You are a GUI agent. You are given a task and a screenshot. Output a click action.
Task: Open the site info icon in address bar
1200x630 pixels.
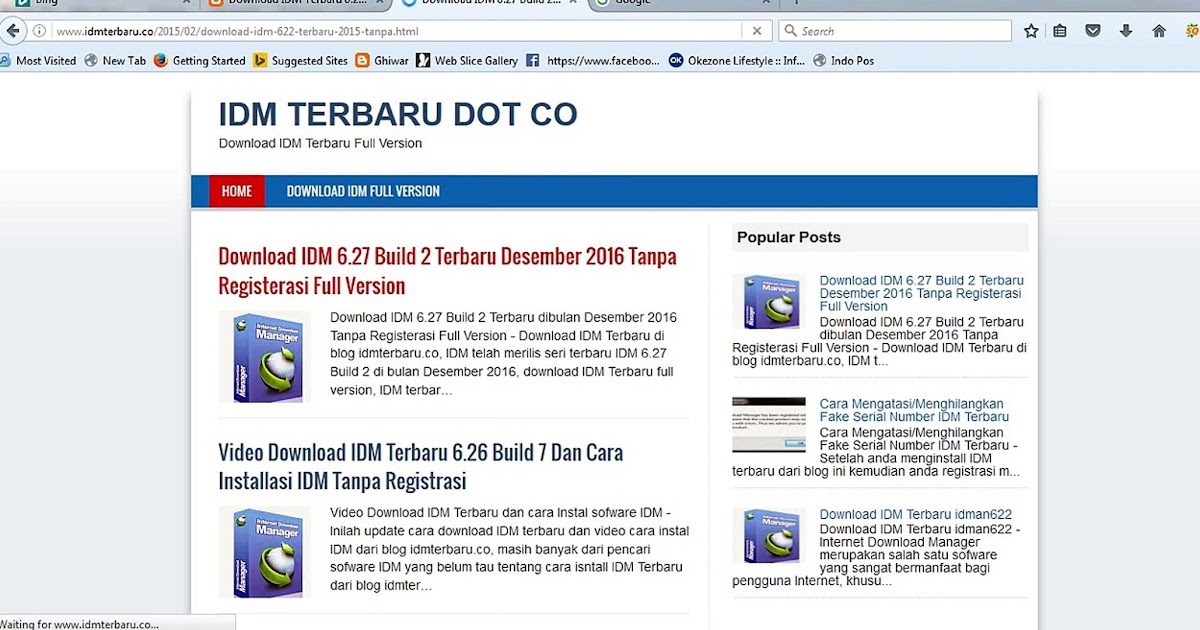[39, 31]
